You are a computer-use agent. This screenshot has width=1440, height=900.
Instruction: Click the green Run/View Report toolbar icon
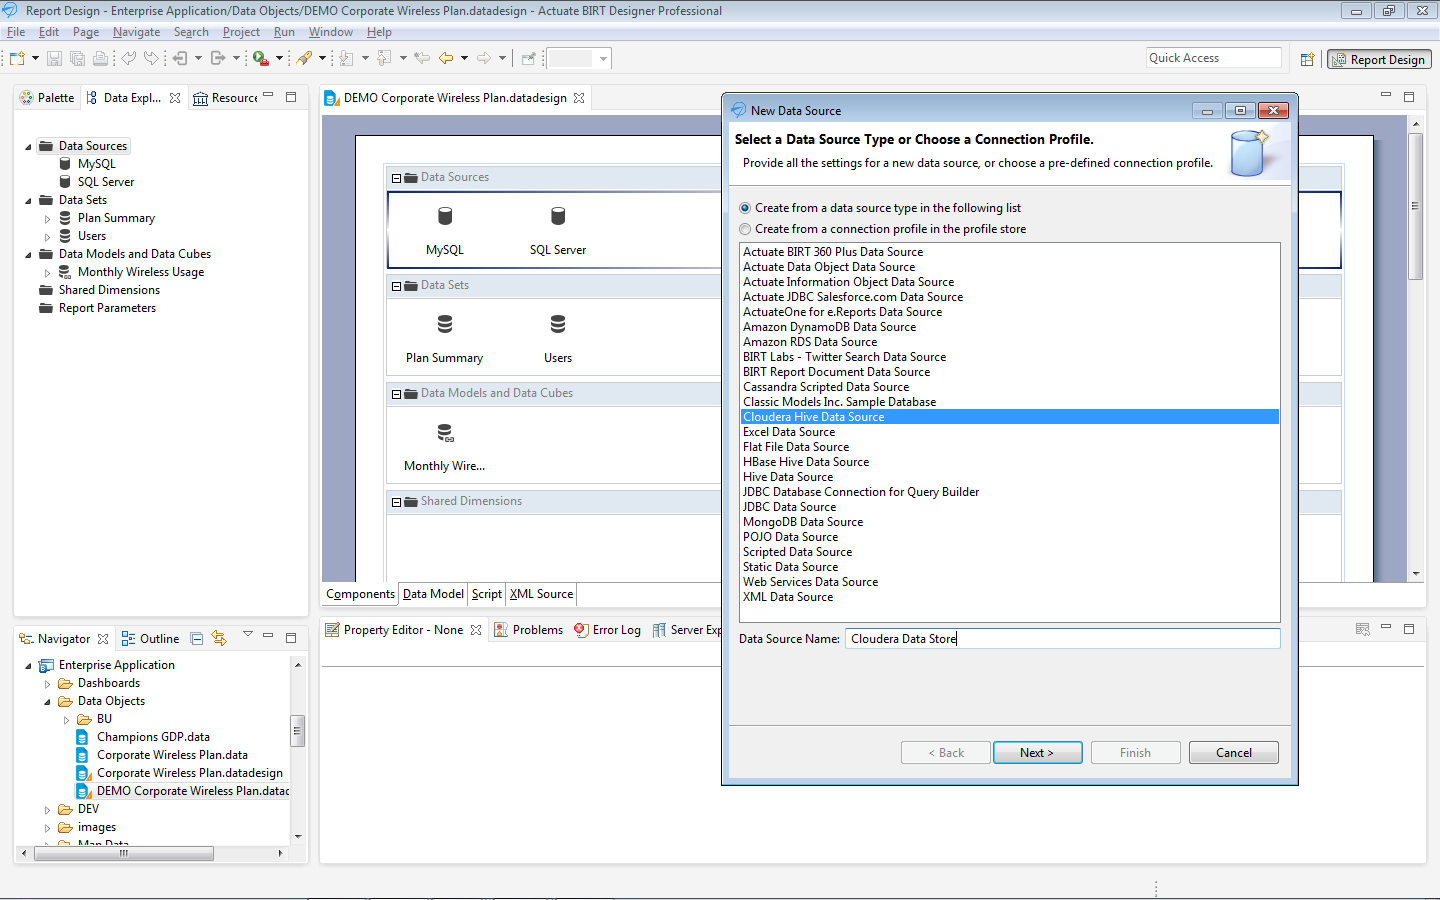(x=260, y=58)
